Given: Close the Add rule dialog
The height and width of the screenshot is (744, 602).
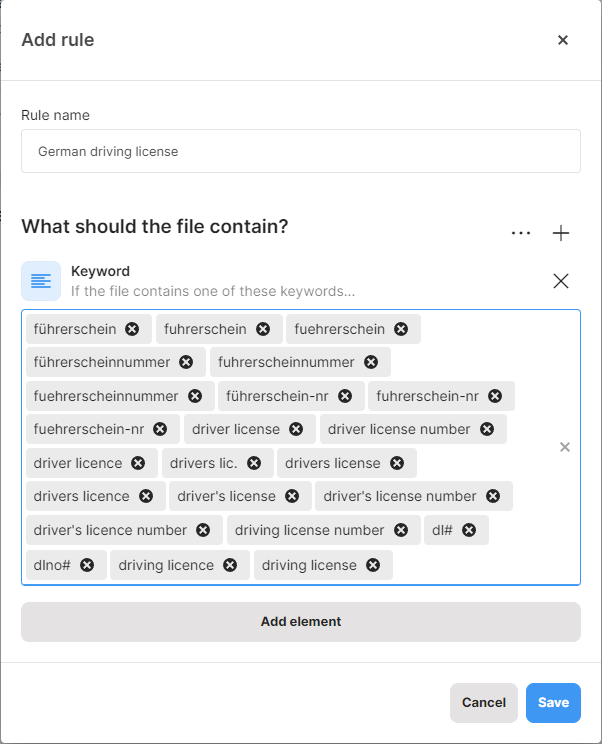Looking at the screenshot, I should pyautogui.click(x=563, y=40).
